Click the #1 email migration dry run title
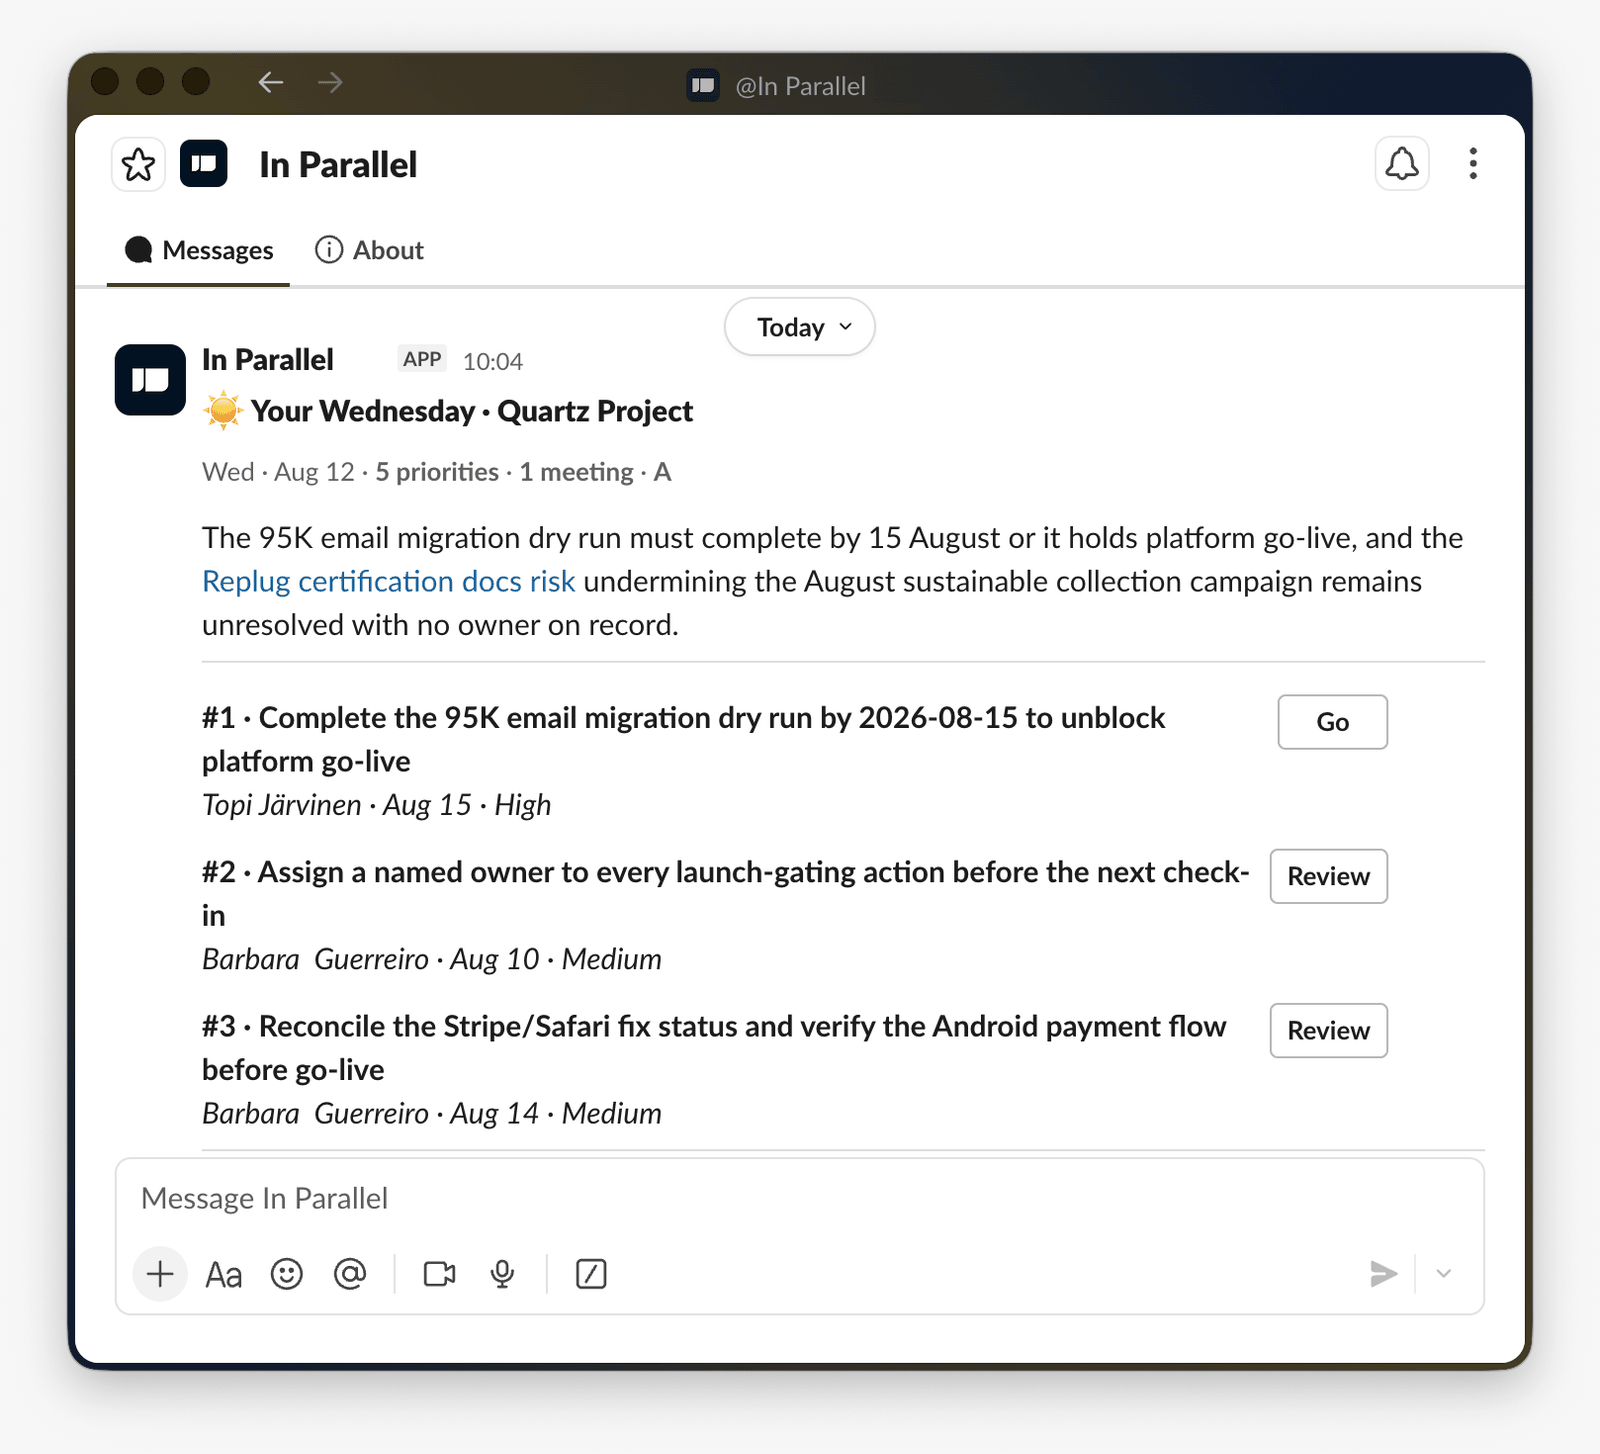This screenshot has height=1454, width=1600. 684,739
